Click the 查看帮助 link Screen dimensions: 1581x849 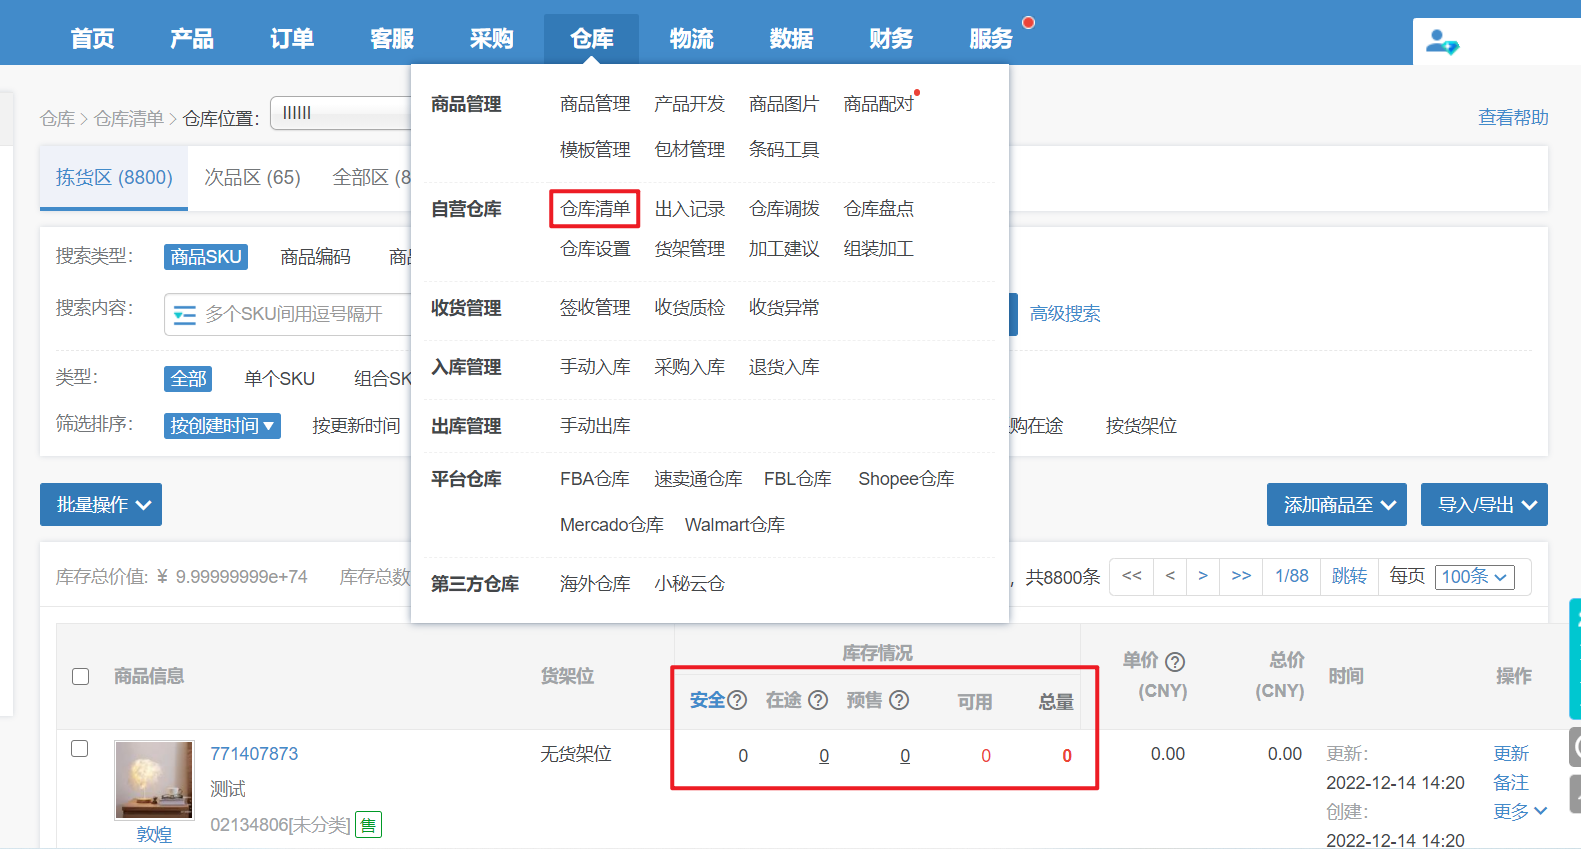pyautogui.click(x=1512, y=118)
